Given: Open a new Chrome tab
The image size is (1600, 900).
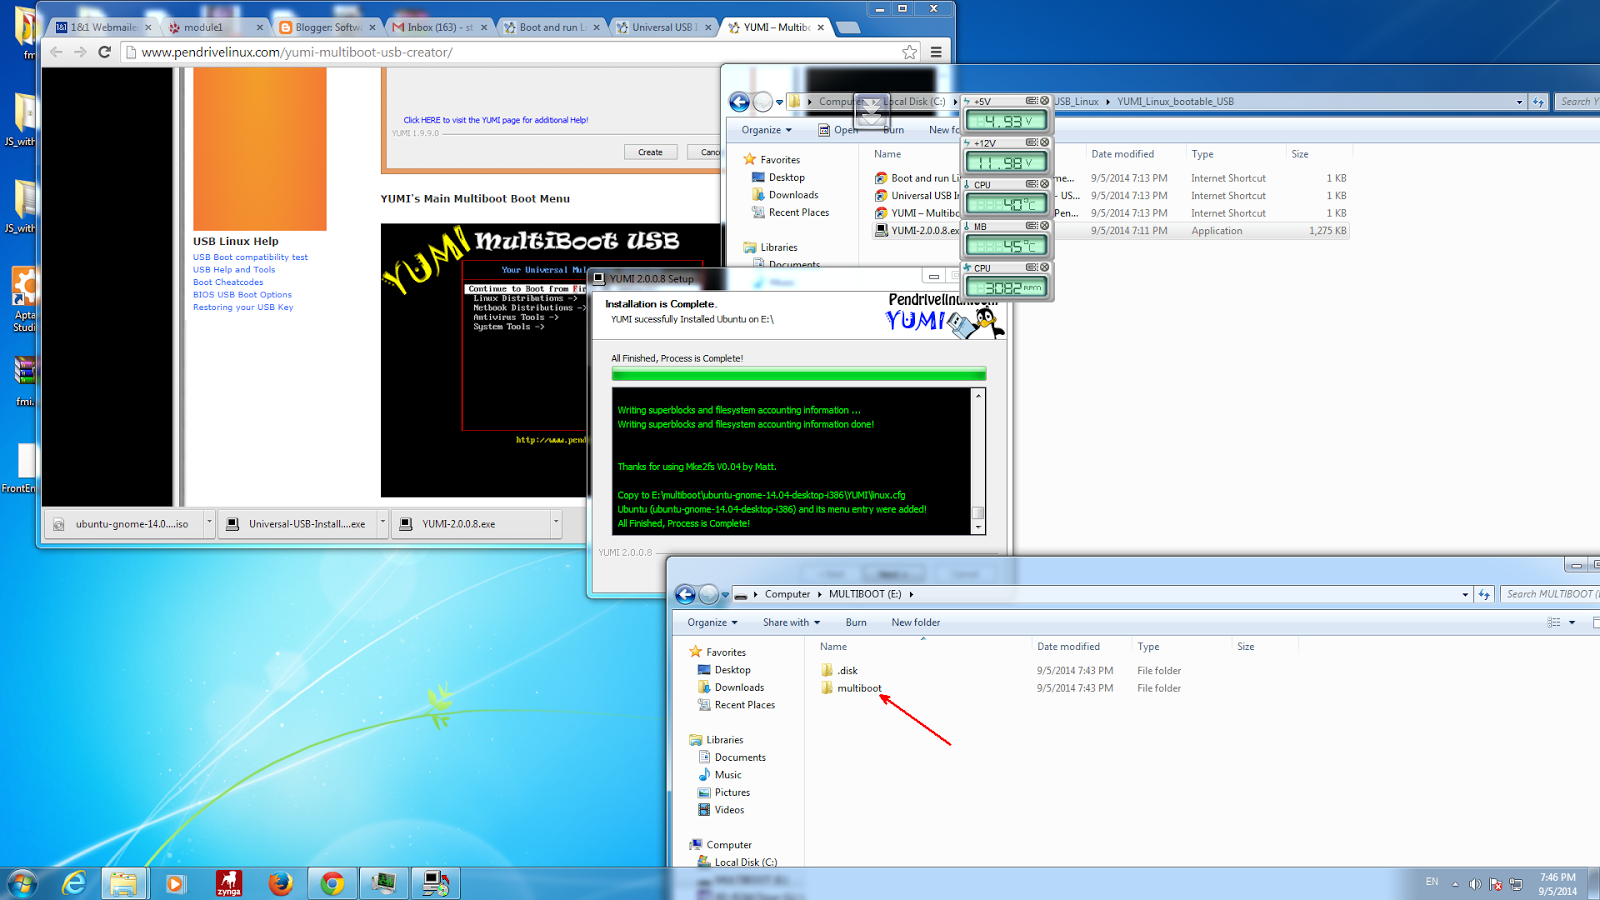Looking at the screenshot, I should tap(848, 27).
